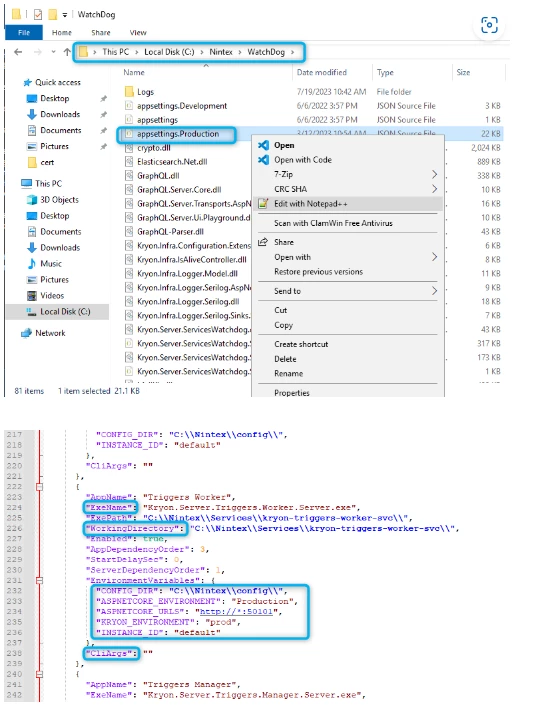Open 3D Objects under This PC
Screen dimensions: 551x716
click(59, 200)
